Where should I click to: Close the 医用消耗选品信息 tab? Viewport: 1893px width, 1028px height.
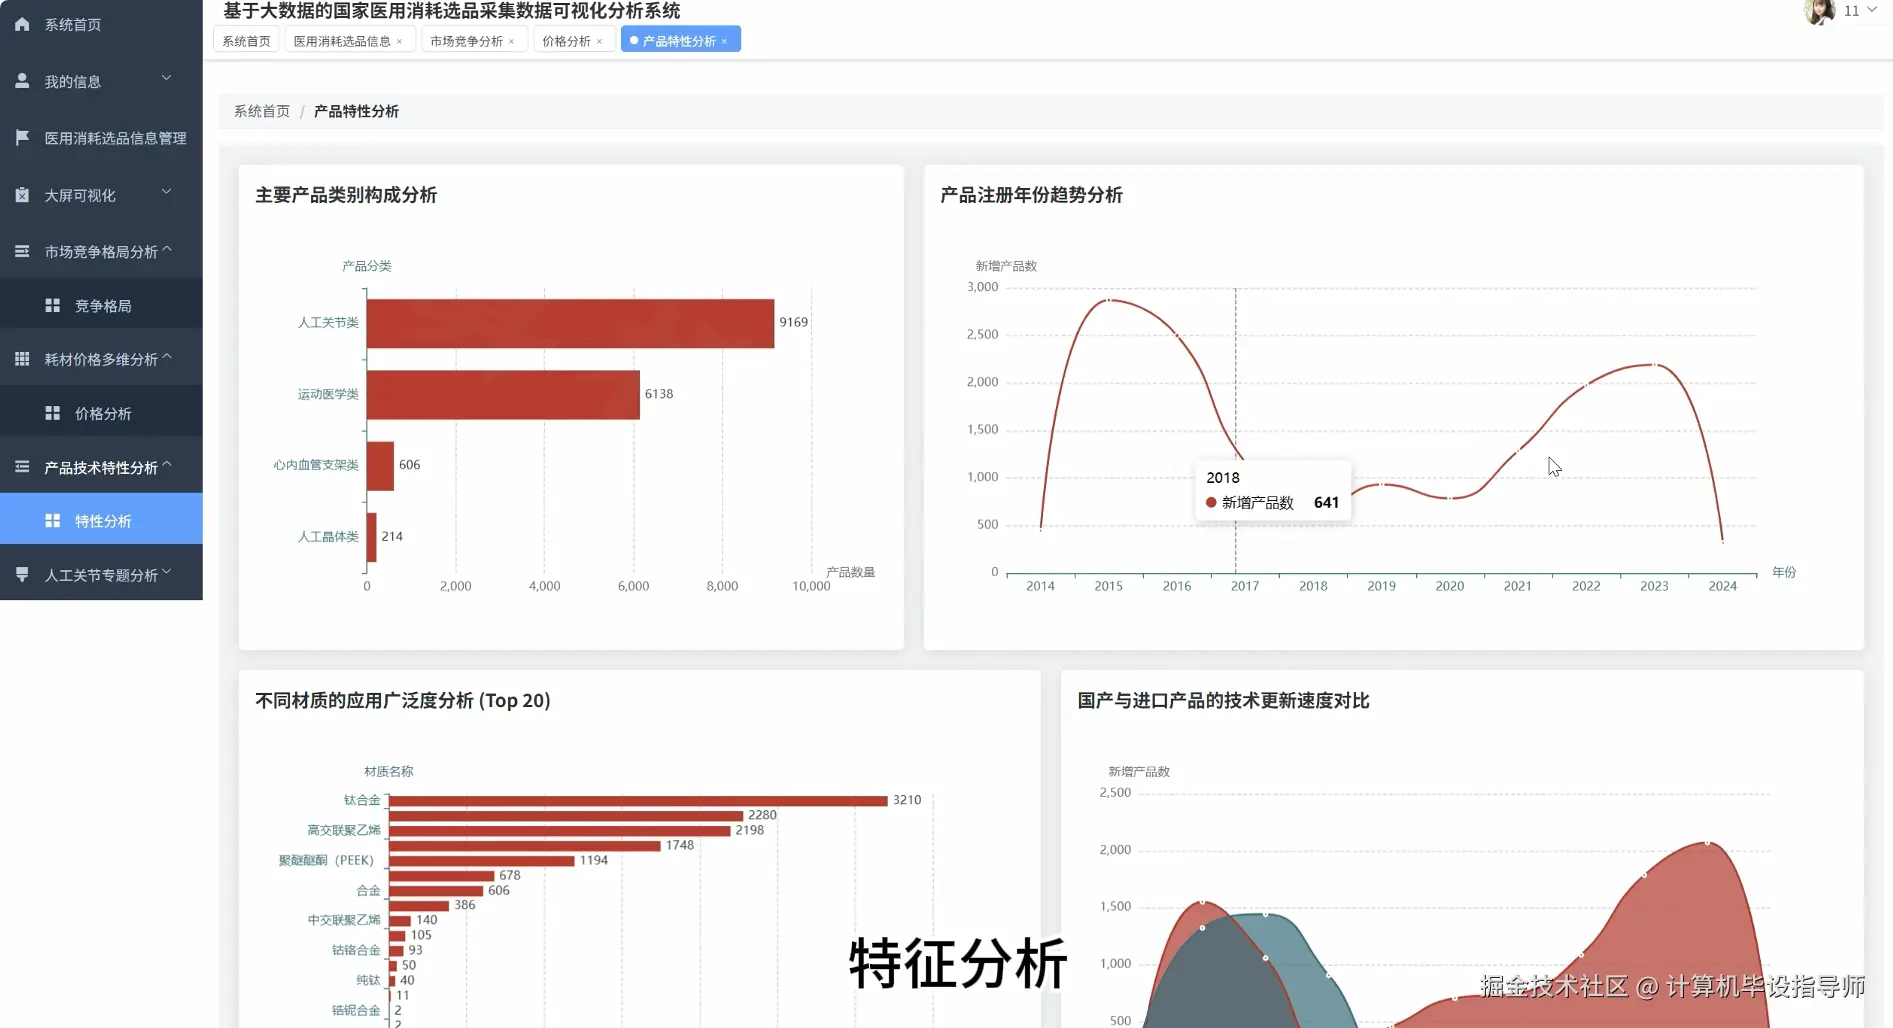click(399, 42)
